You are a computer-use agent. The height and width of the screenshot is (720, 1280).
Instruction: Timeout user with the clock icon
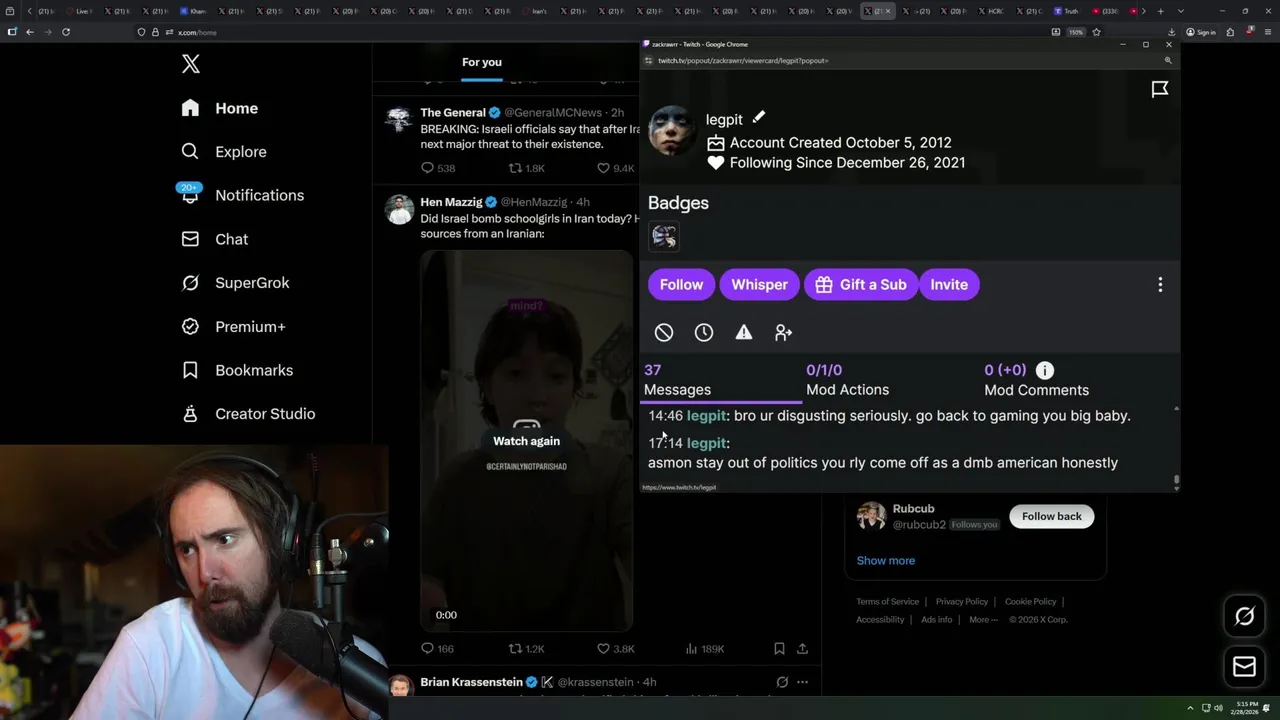[704, 332]
